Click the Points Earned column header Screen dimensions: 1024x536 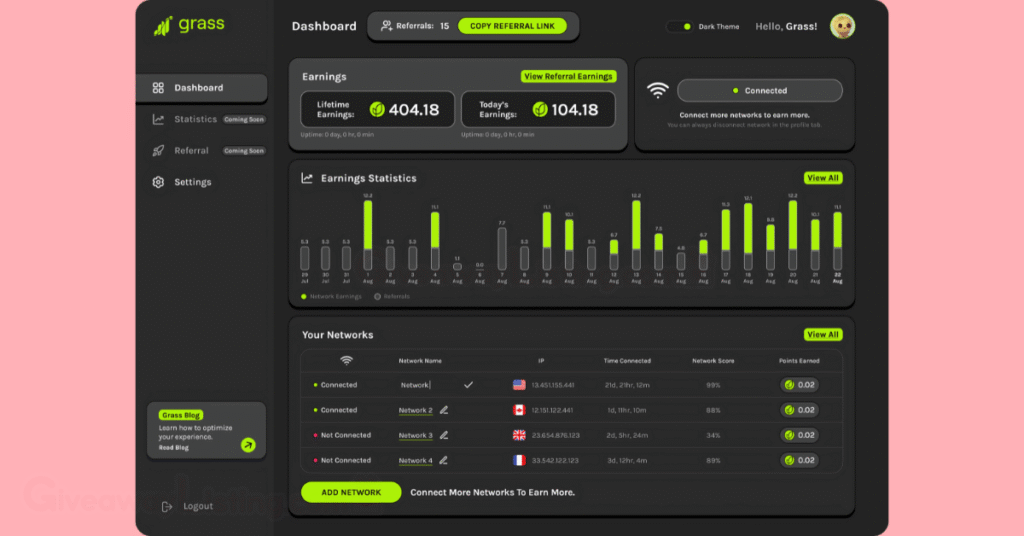799,361
